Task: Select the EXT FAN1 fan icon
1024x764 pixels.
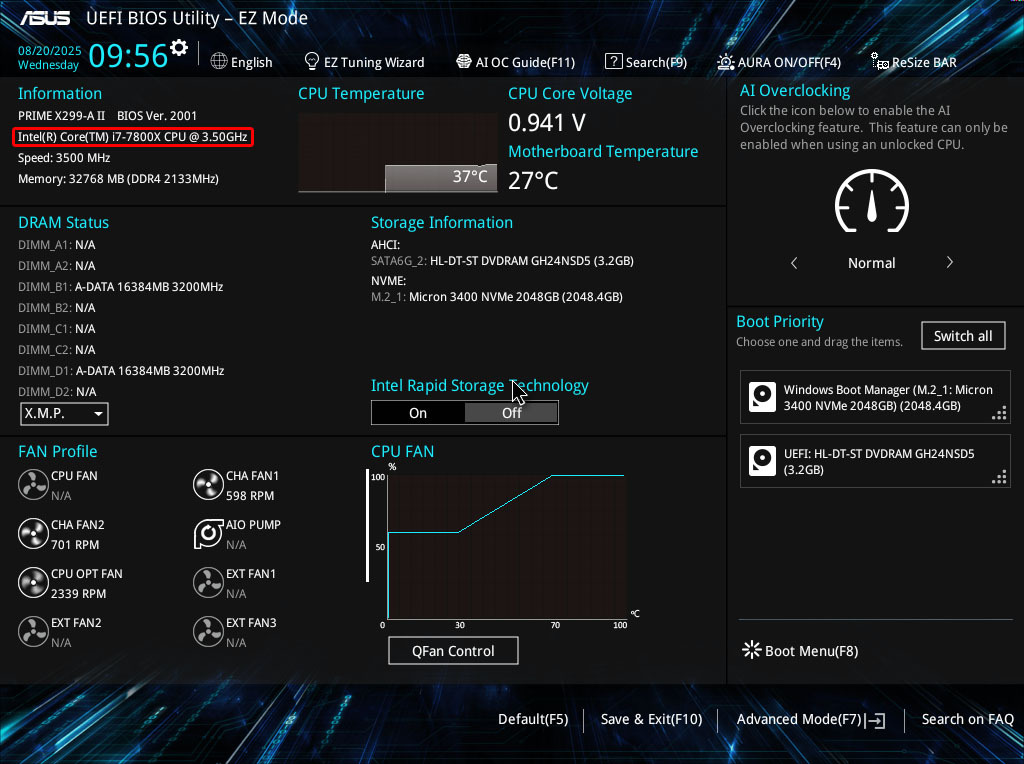Action: (x=208, y=583)
